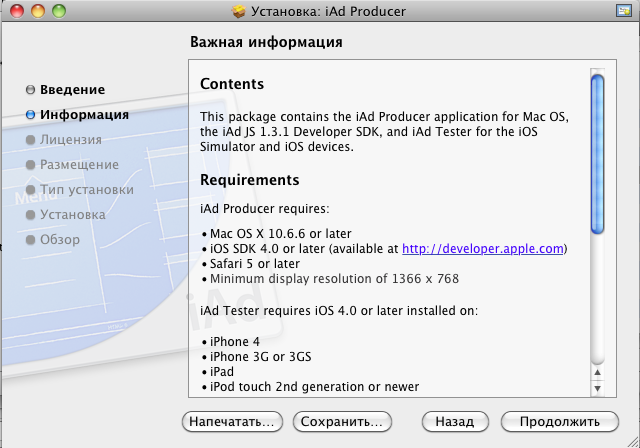The width and height of the screenshot is (640, 448).
Task: Click the Размещение step bullet
Action: 30,165
